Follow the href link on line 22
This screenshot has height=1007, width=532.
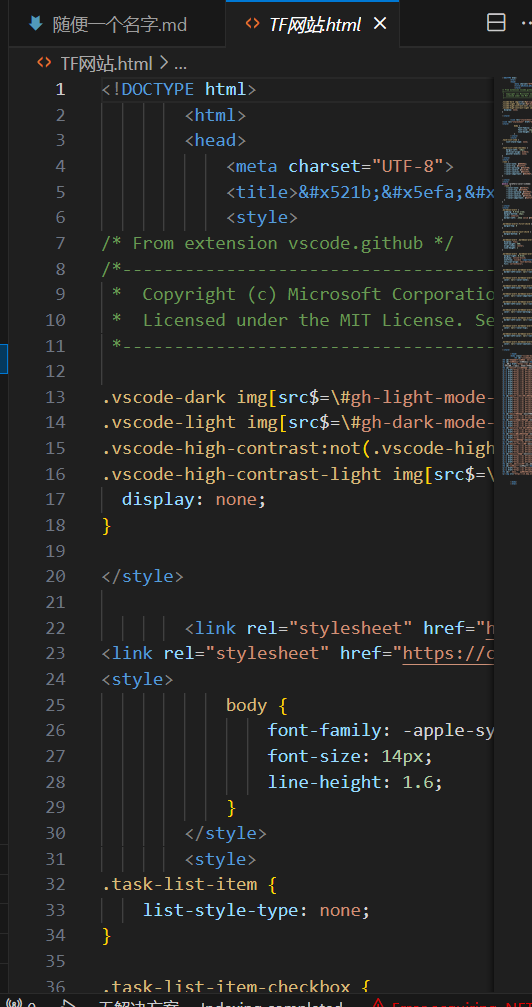pos(490,628)
